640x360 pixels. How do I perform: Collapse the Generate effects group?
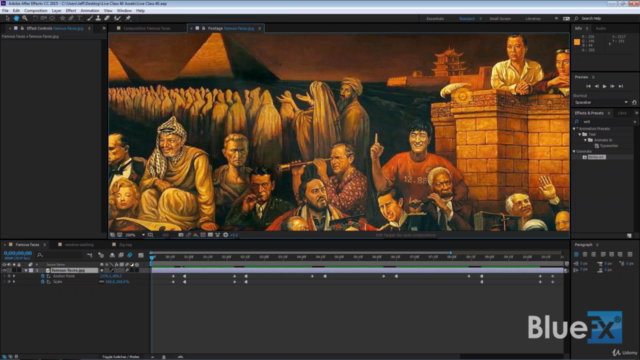pos(574,151)
